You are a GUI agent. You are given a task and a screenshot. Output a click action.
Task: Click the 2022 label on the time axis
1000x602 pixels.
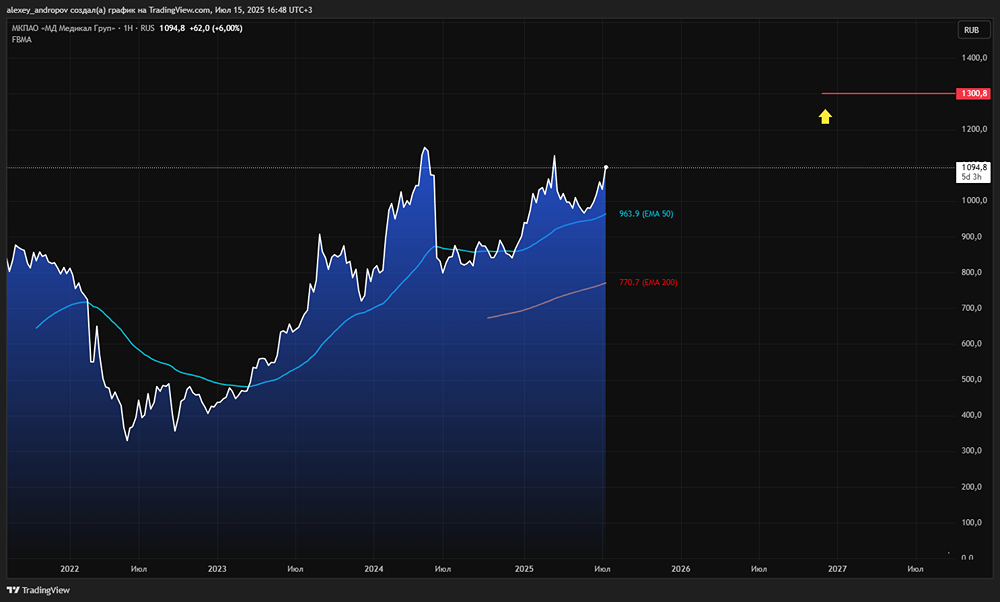70,569
